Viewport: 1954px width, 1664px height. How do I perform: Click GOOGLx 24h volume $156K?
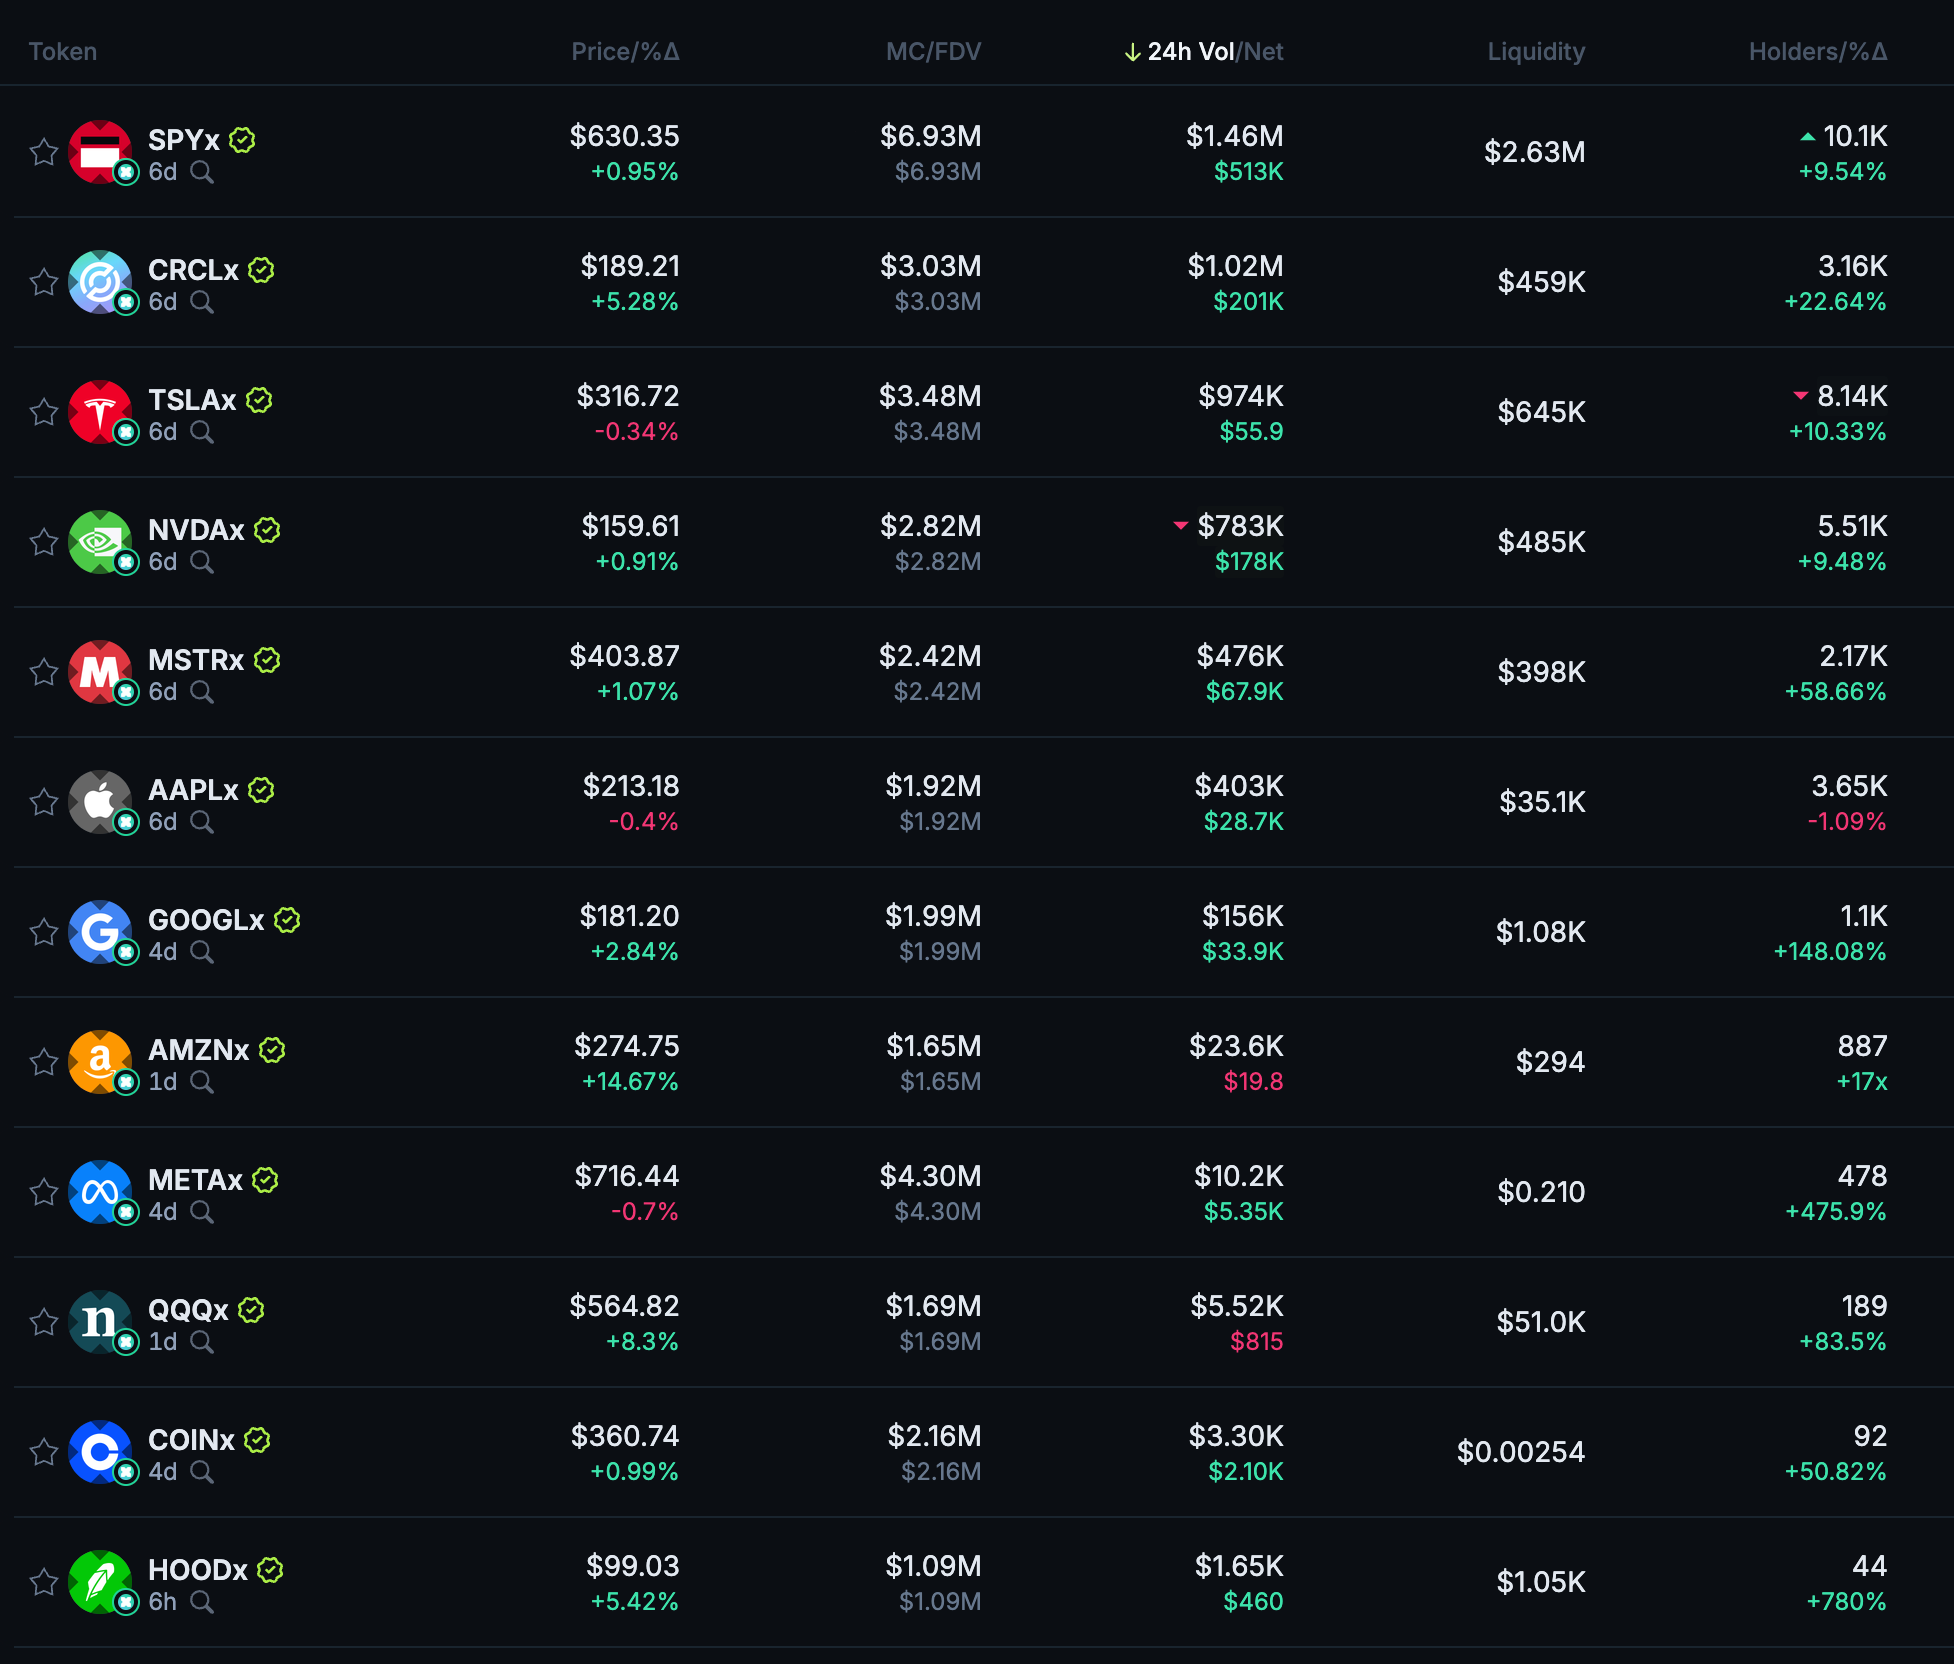click(1243, 916)
